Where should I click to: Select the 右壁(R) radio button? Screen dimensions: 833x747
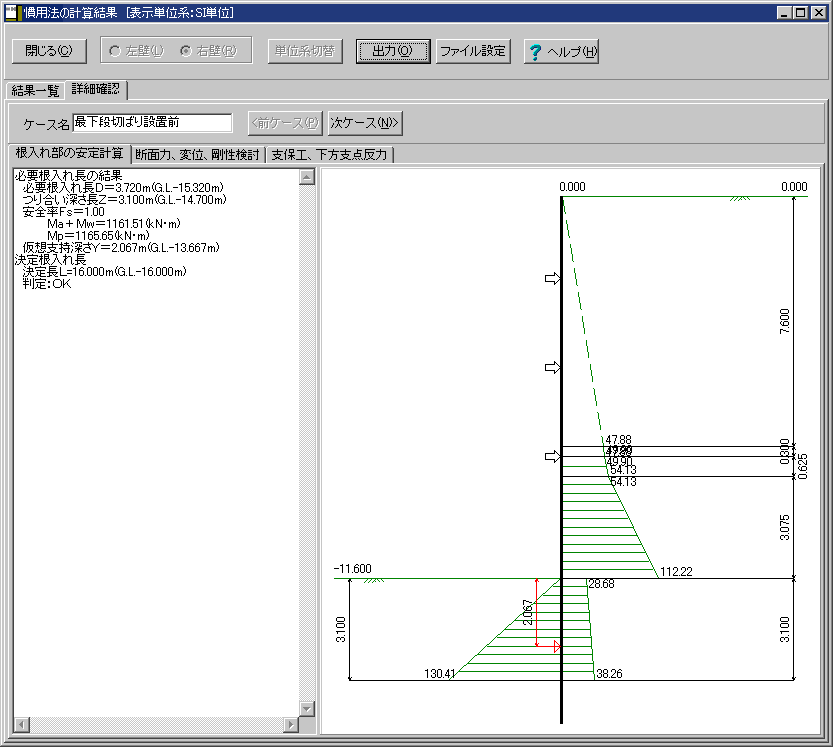[185, 51]
